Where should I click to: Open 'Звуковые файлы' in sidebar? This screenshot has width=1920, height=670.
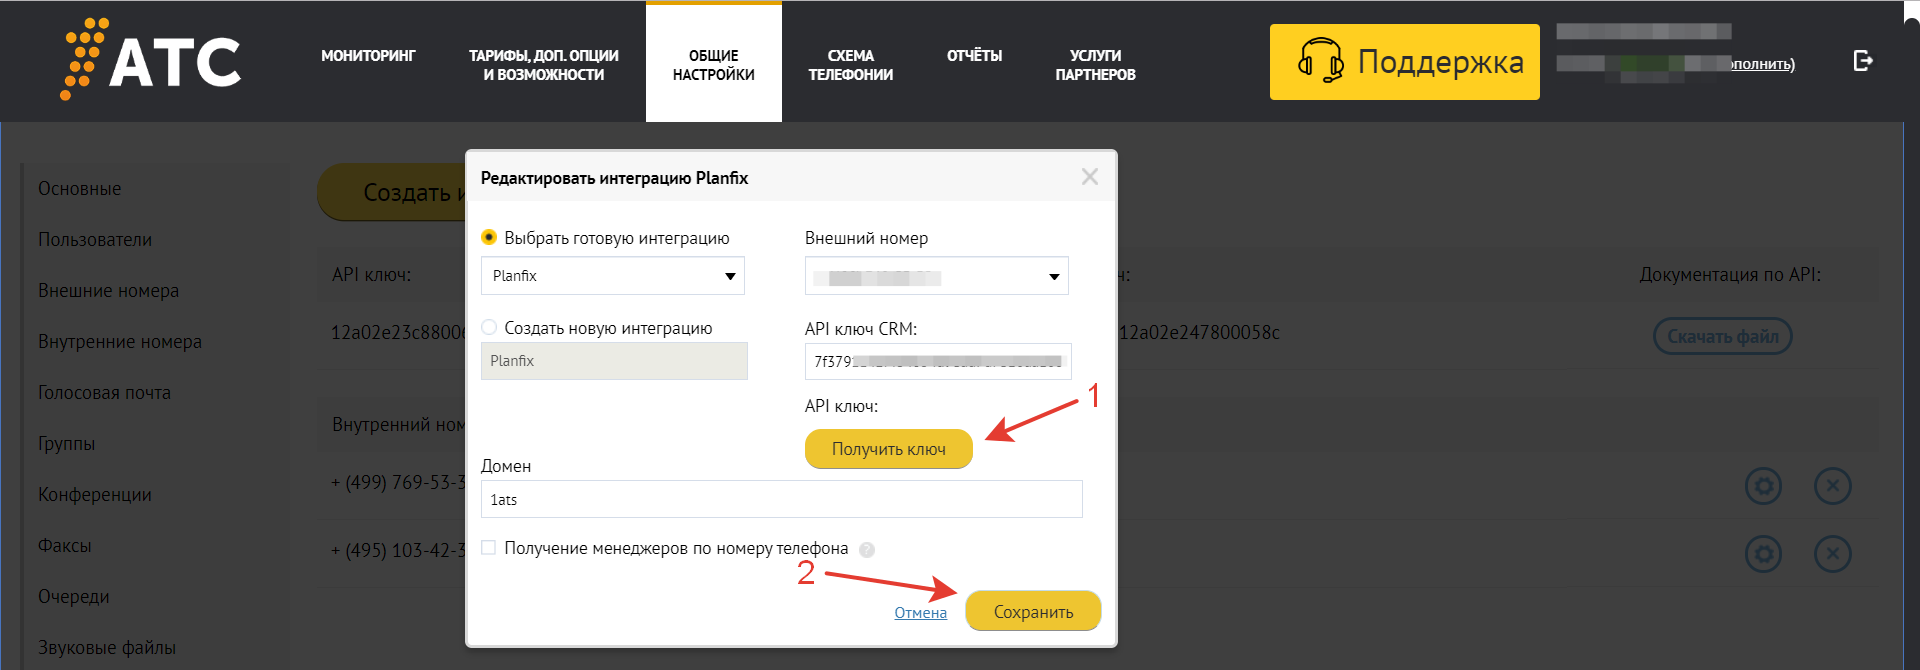(x=107, y=648)
